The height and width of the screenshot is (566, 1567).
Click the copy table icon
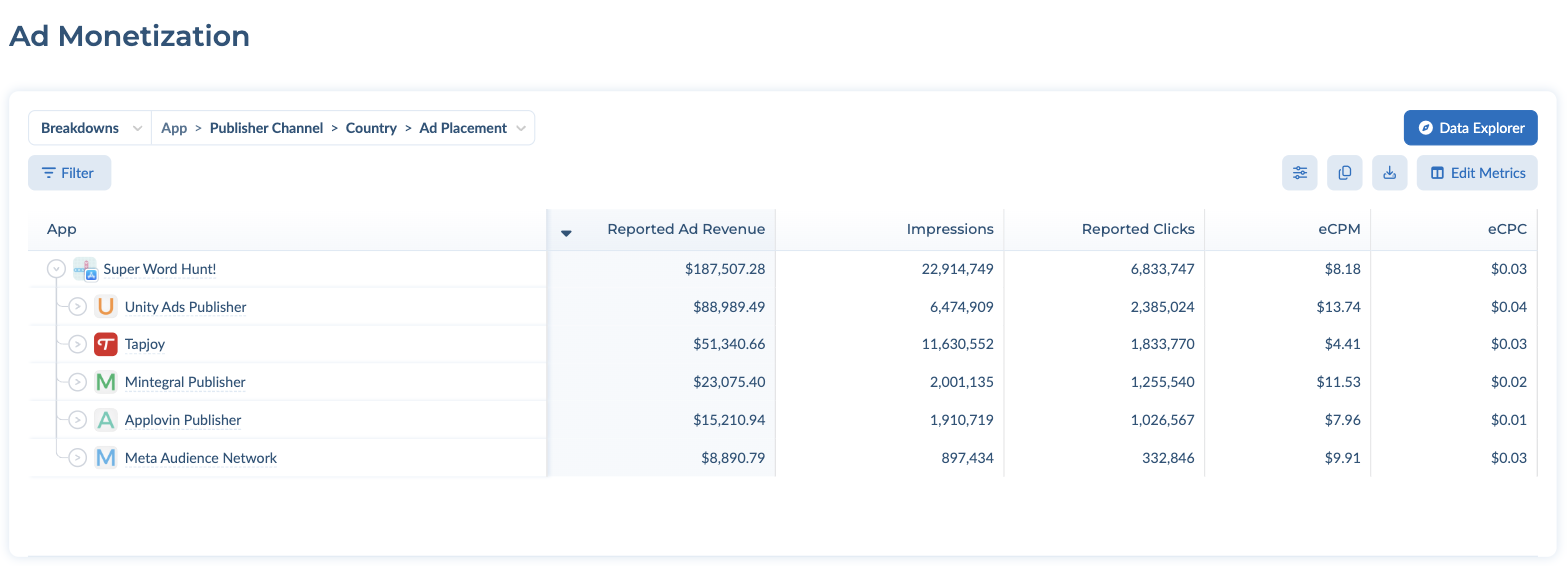pos(1344,173)
